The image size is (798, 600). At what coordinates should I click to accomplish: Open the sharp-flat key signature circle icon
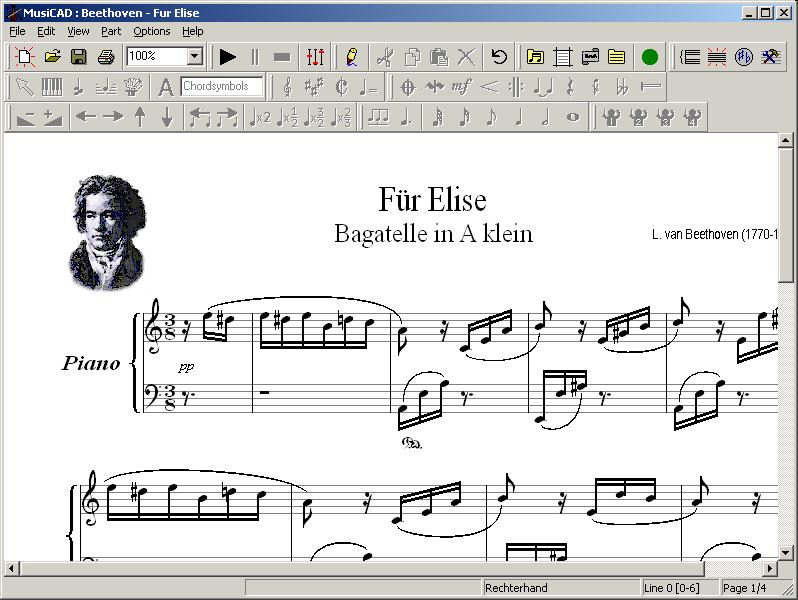coord(744,56)
